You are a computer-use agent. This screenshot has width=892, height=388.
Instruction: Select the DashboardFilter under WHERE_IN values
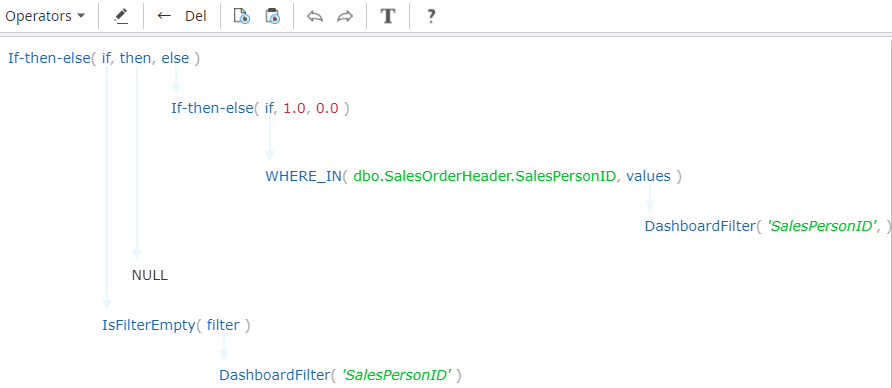click(x=700, y=226)
